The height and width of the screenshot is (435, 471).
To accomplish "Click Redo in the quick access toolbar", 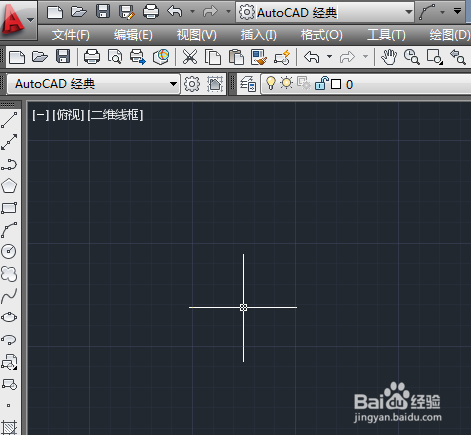I will pyautogui.click(x=210, y=12).
